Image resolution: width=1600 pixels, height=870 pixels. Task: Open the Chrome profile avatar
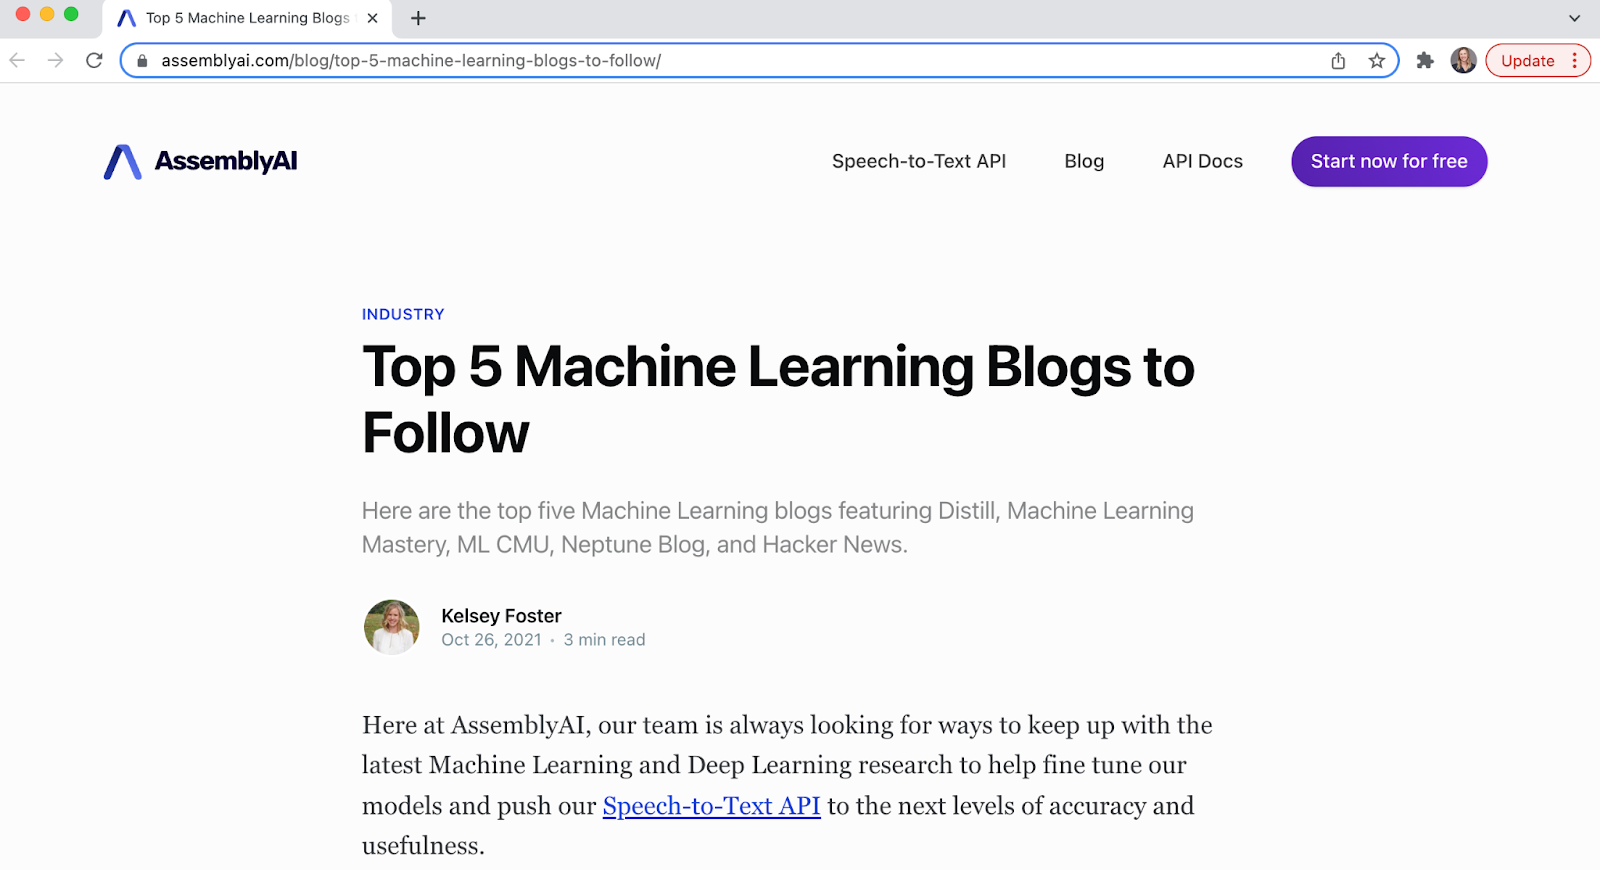click(1463, 61)
